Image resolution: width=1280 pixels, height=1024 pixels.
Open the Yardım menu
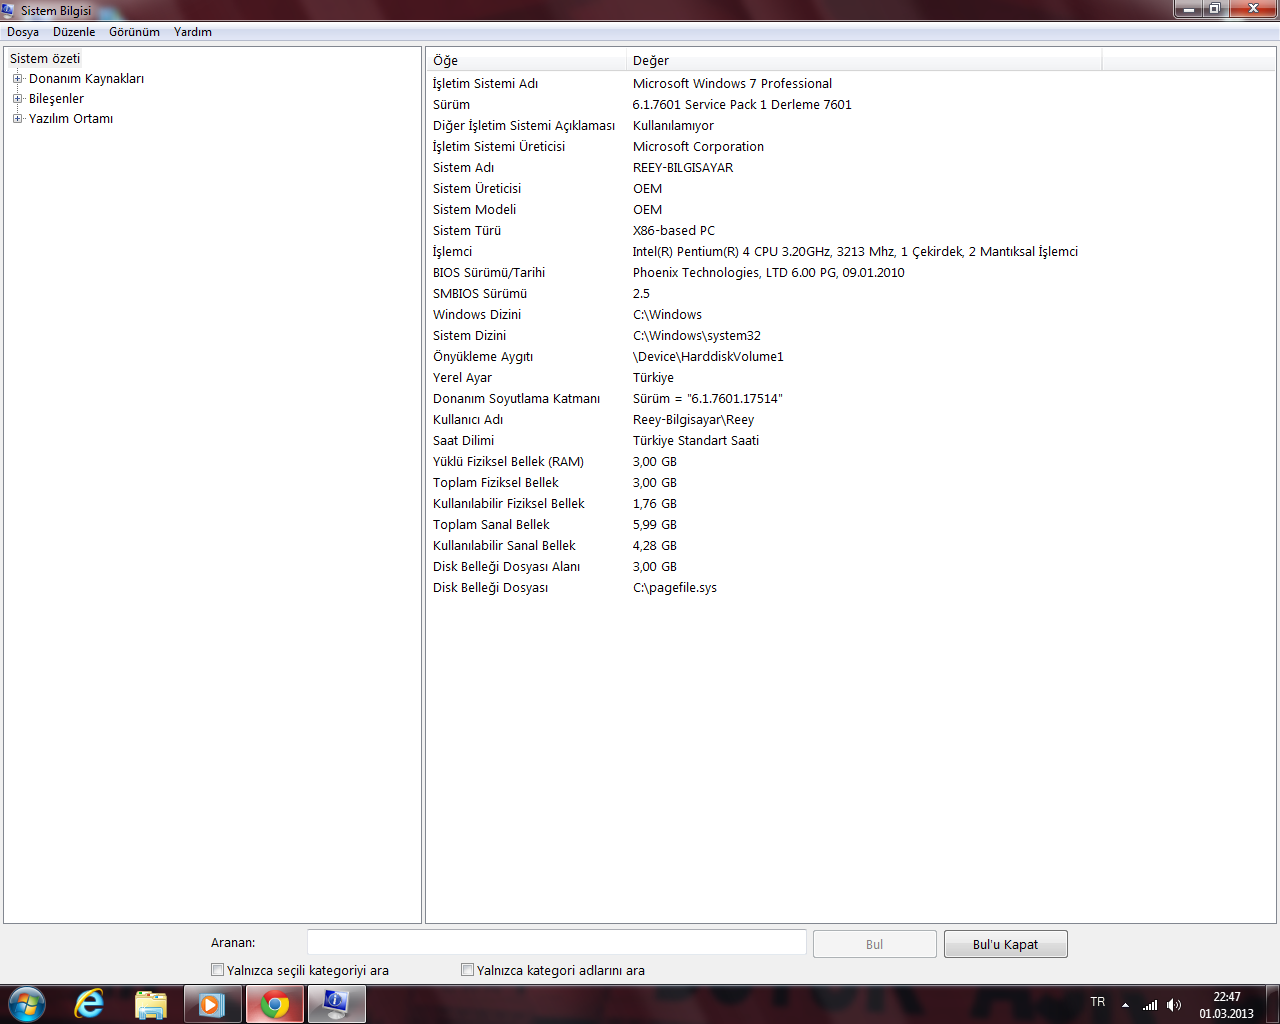point(192,32)
